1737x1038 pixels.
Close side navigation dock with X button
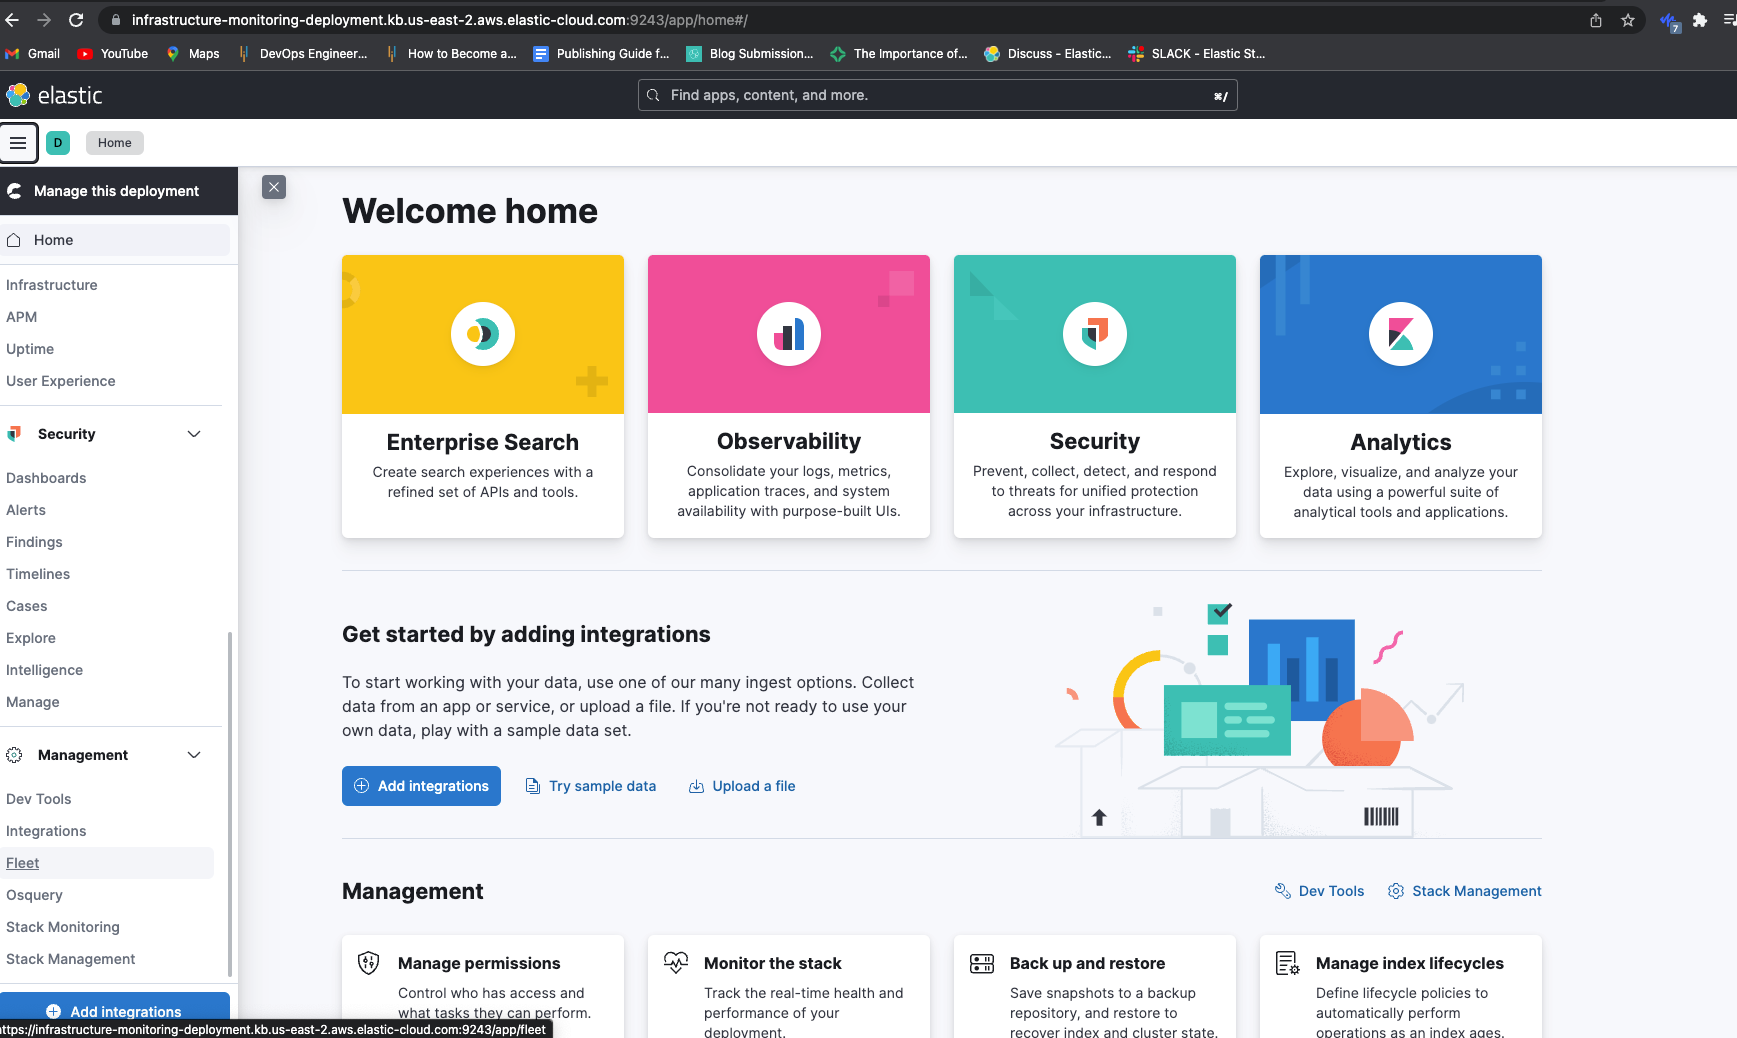(274, 187)
